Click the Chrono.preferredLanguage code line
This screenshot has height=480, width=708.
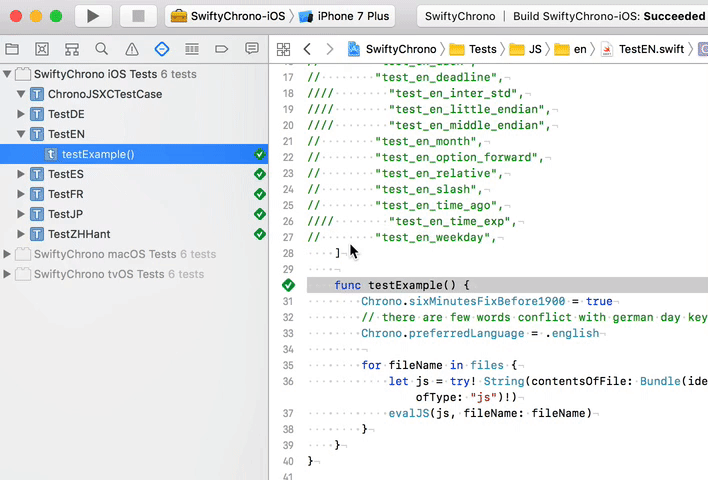pyautogui.click(x=480, y=333)
